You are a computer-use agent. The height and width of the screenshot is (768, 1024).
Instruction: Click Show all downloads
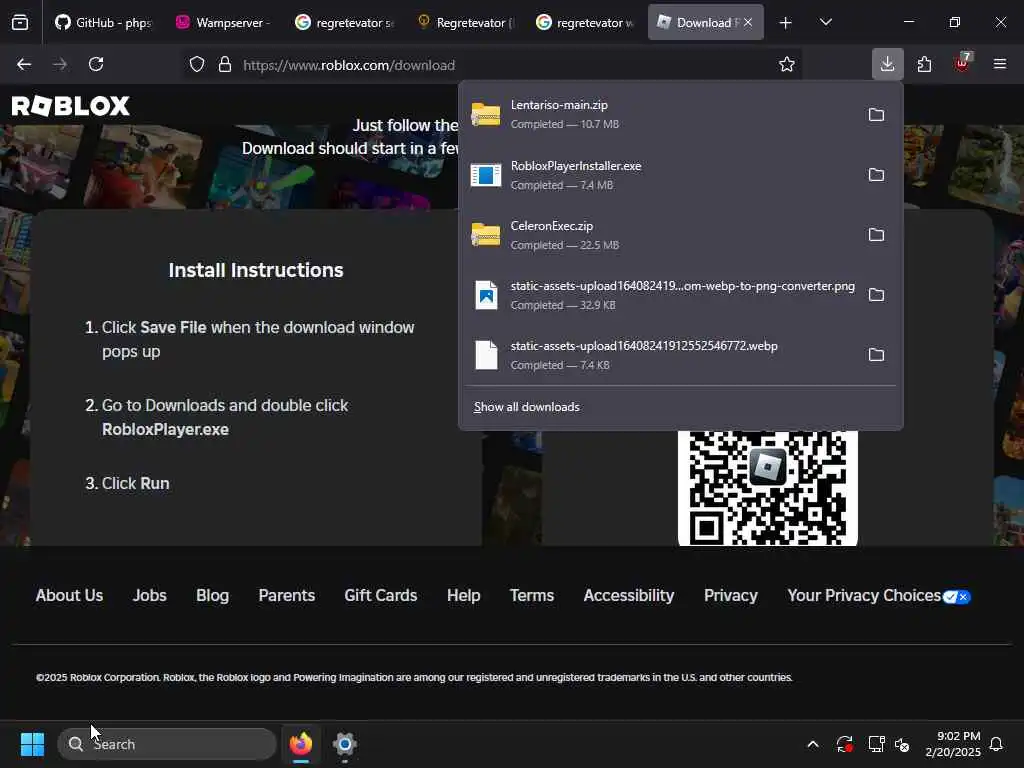pos(526,407)
